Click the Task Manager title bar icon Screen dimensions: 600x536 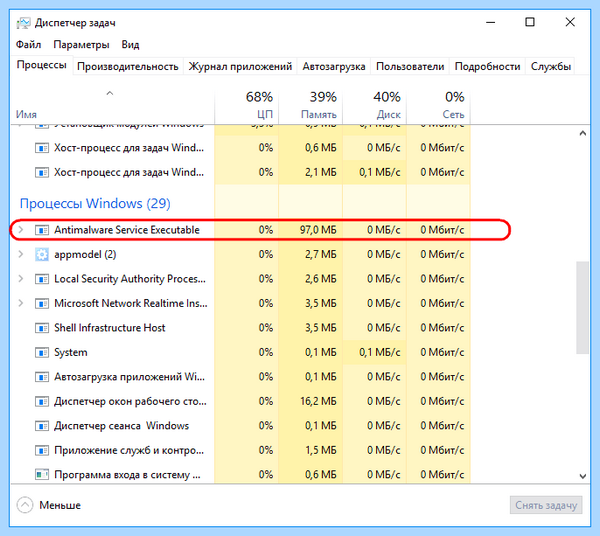pyautogui.click(x=23, y=23)
